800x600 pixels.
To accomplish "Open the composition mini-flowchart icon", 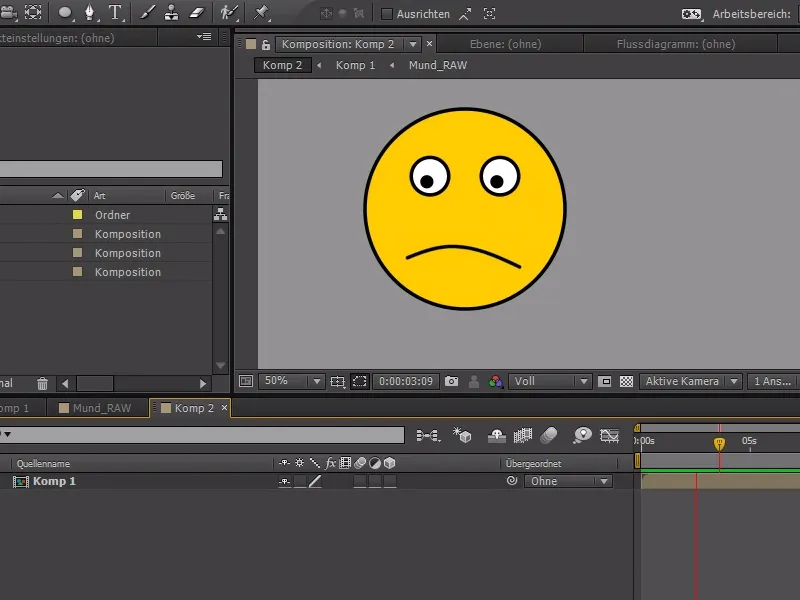I will coord(428,435).
